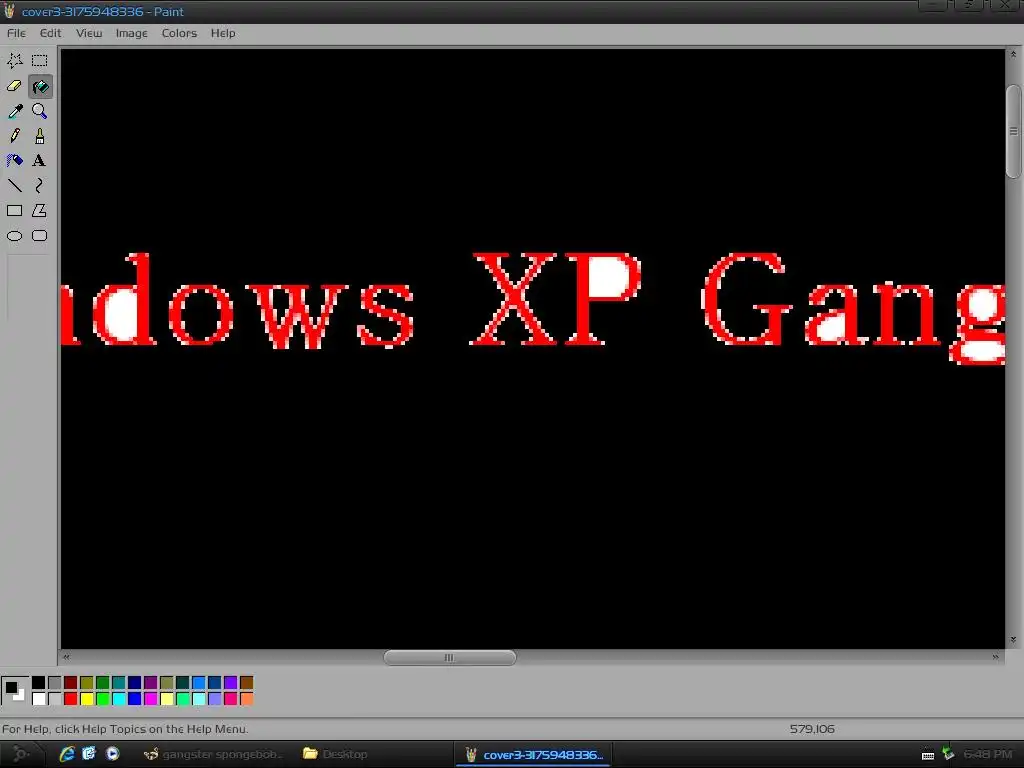
Task: Click the vertical scrollbar down arrow
Action: (x=1014, y=640)
